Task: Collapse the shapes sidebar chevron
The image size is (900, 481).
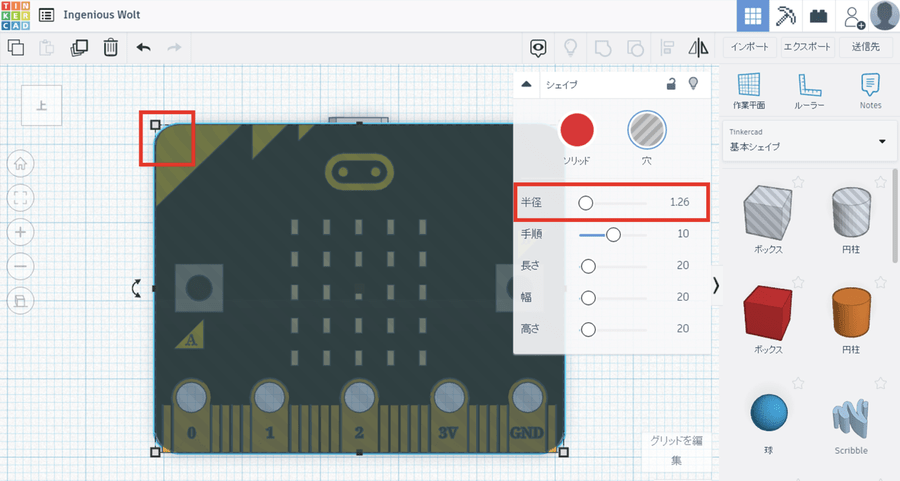Action: 716,285
